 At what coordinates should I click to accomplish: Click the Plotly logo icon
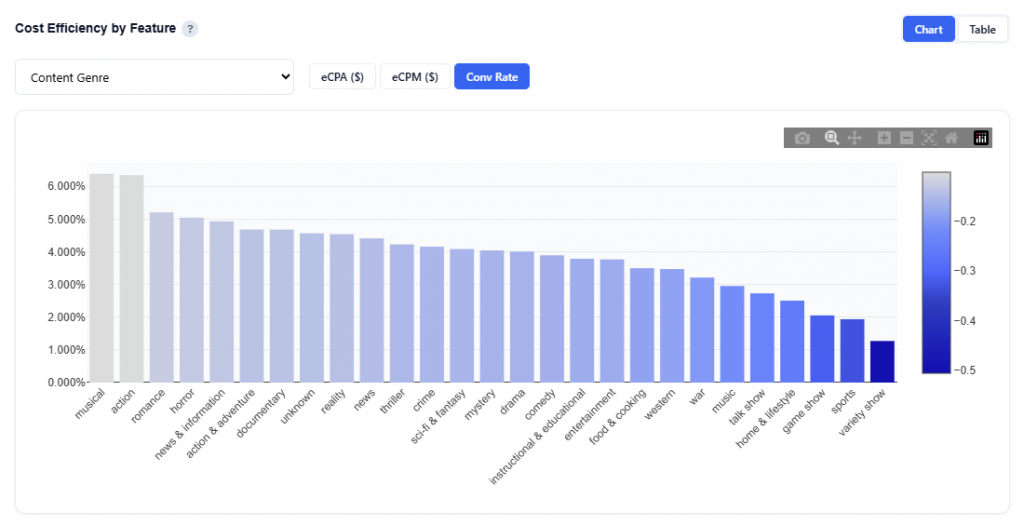click(981, 138)
